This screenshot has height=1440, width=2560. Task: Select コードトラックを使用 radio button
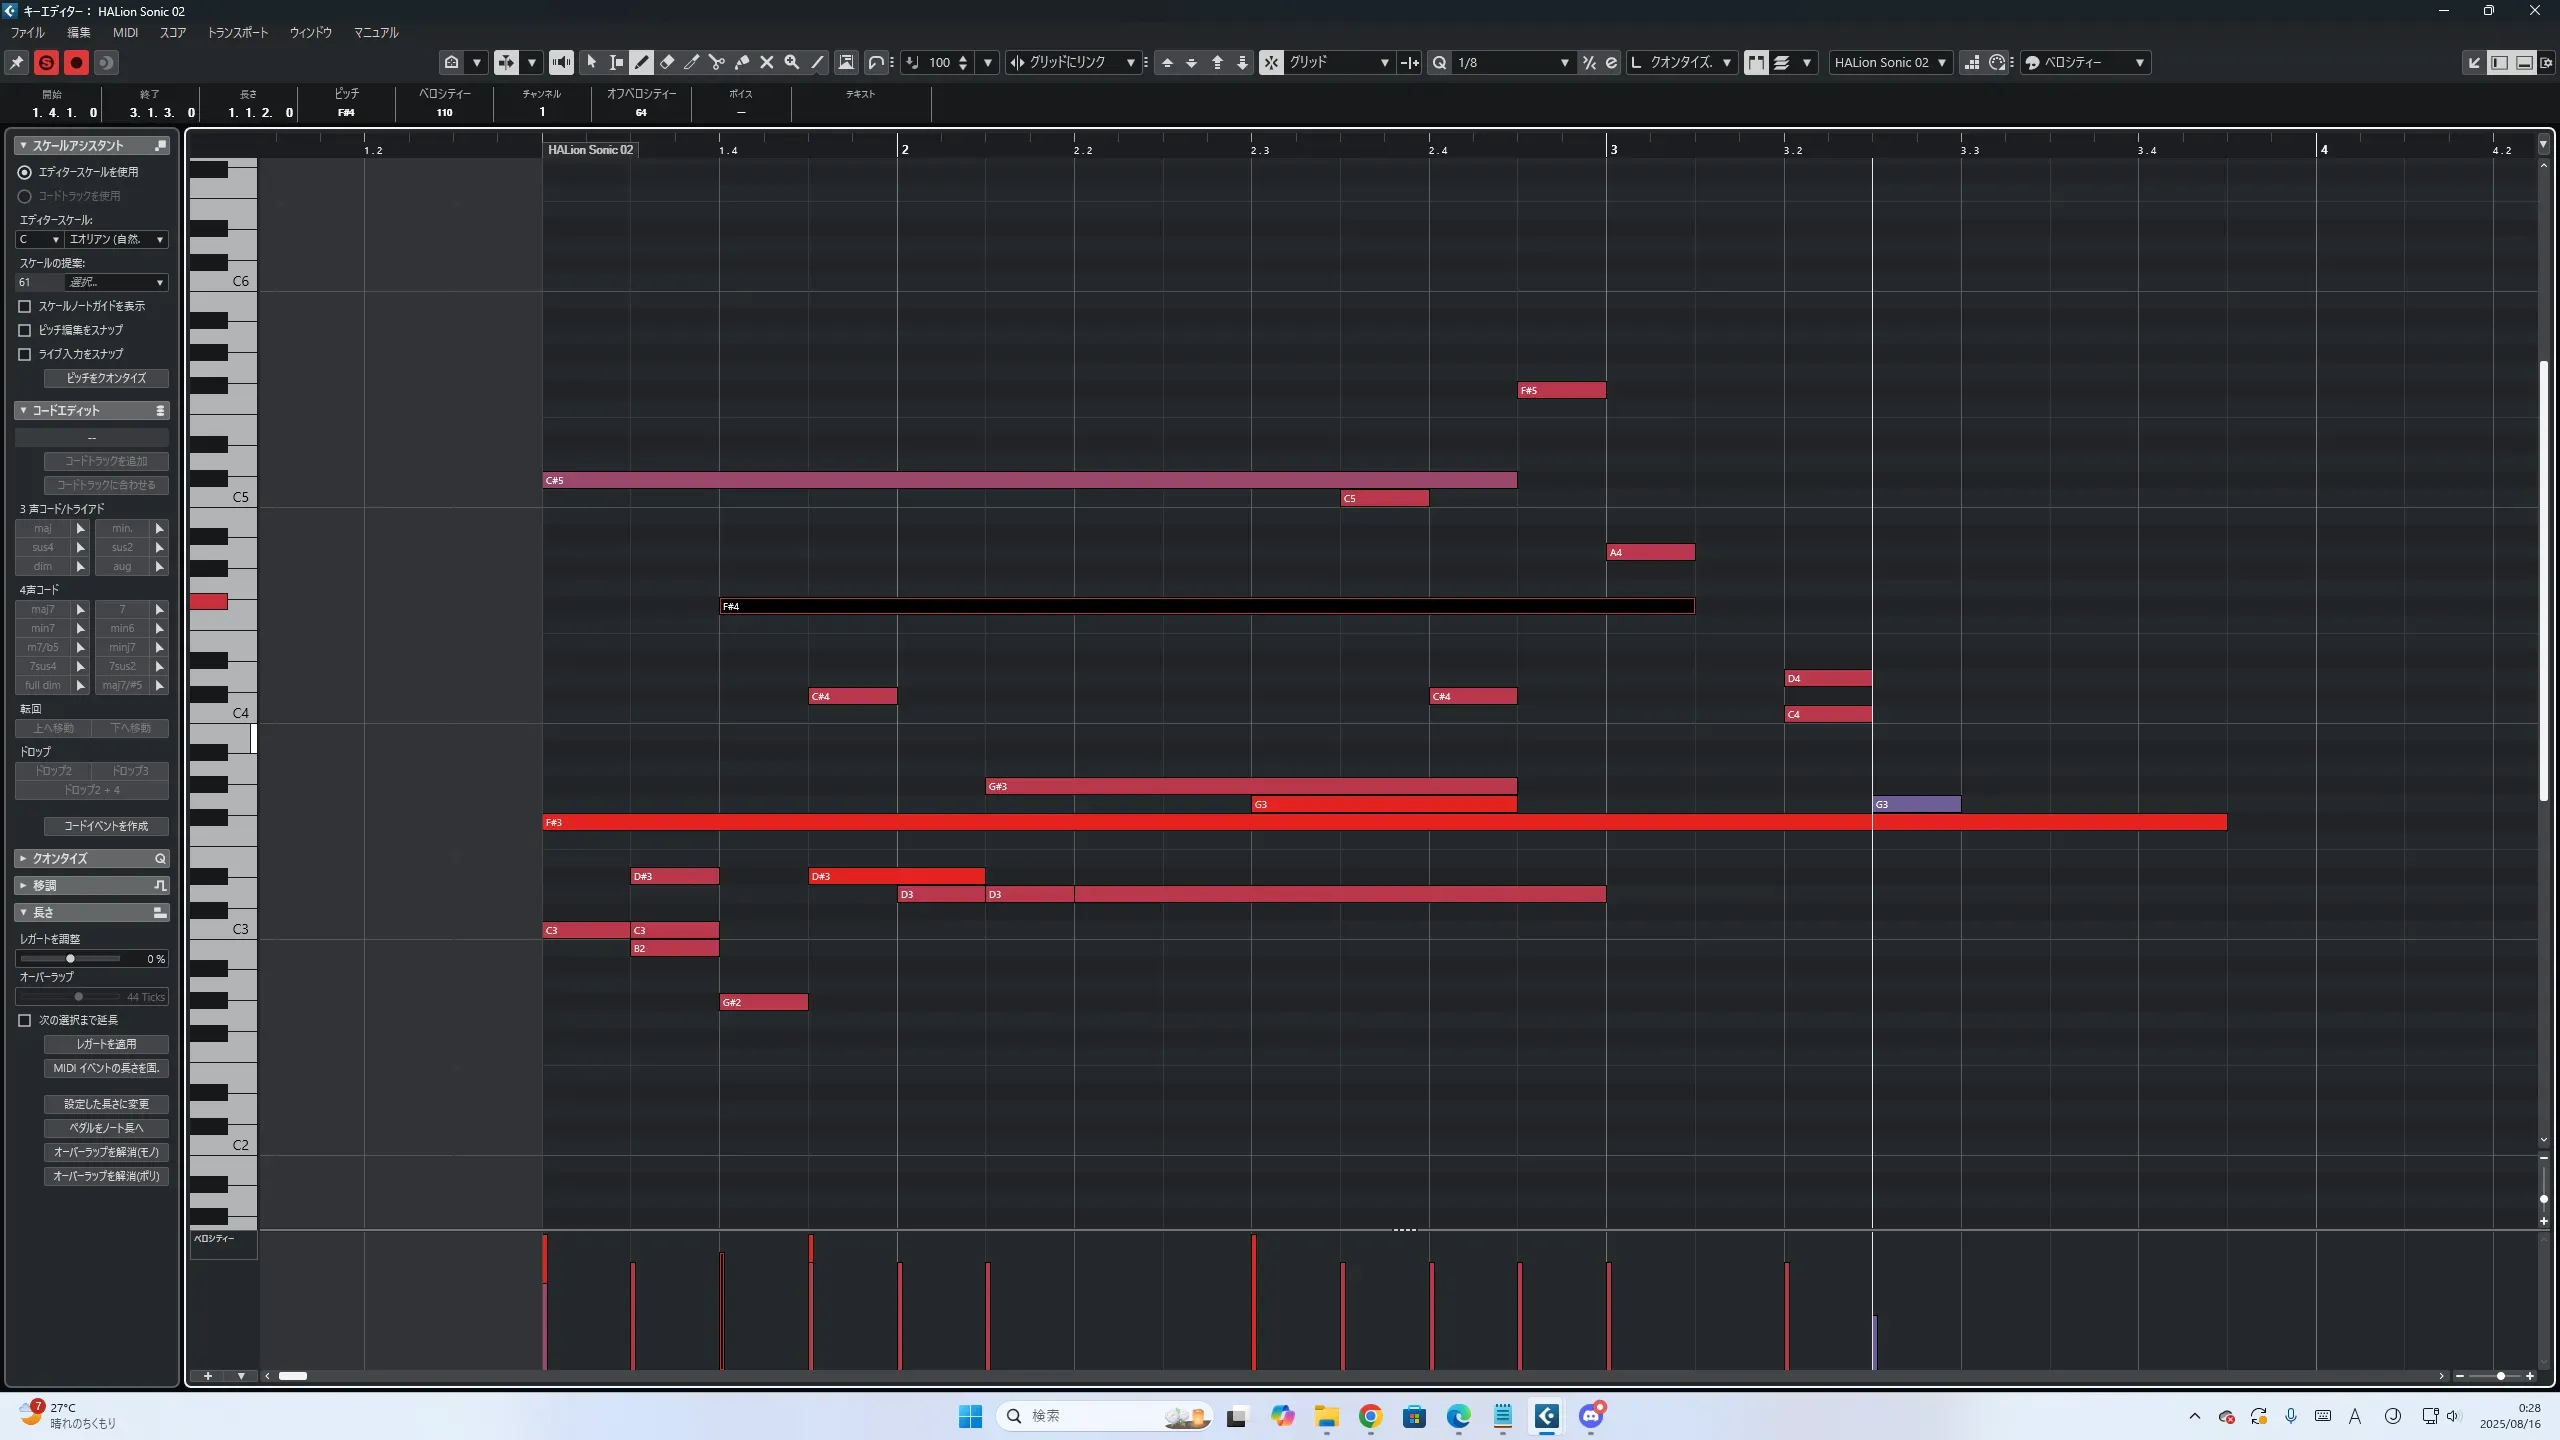25,196
